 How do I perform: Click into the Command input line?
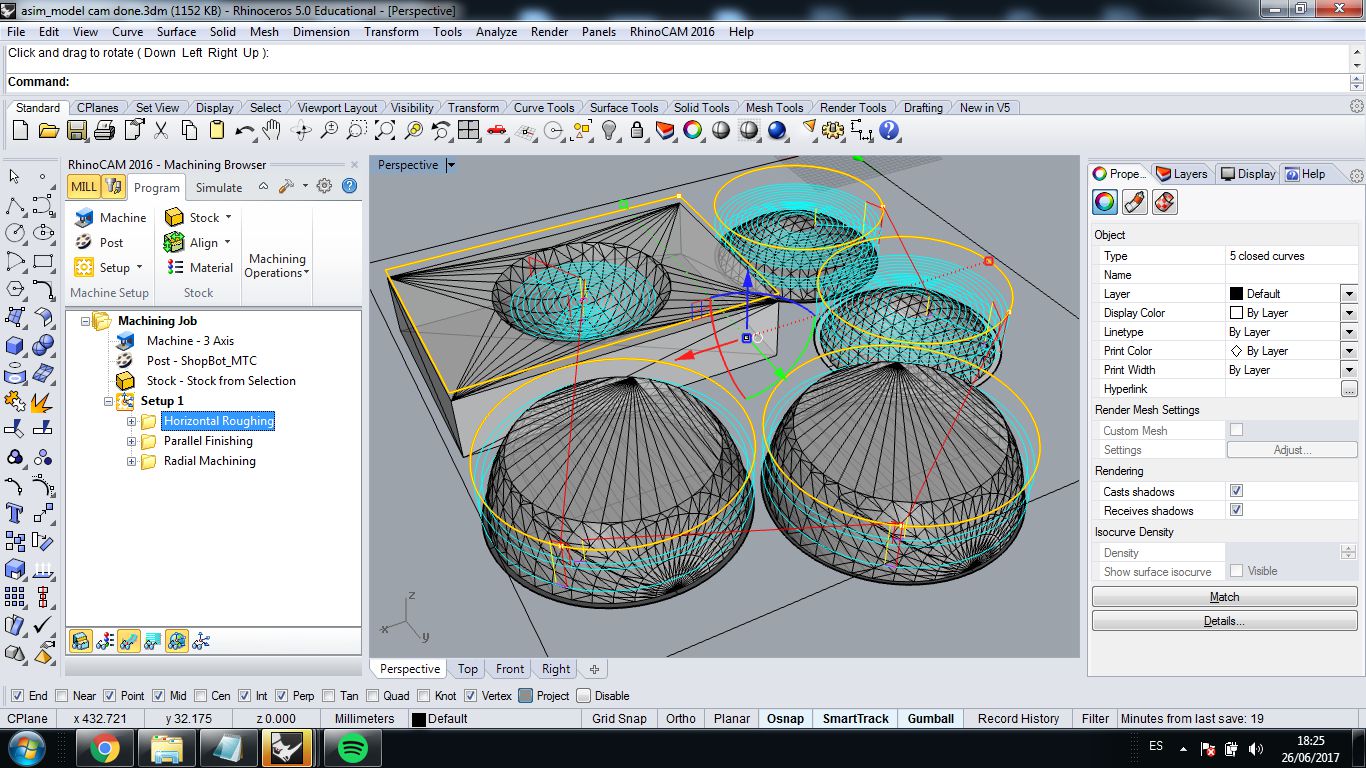pyautogui.click(x=710, y=82)
